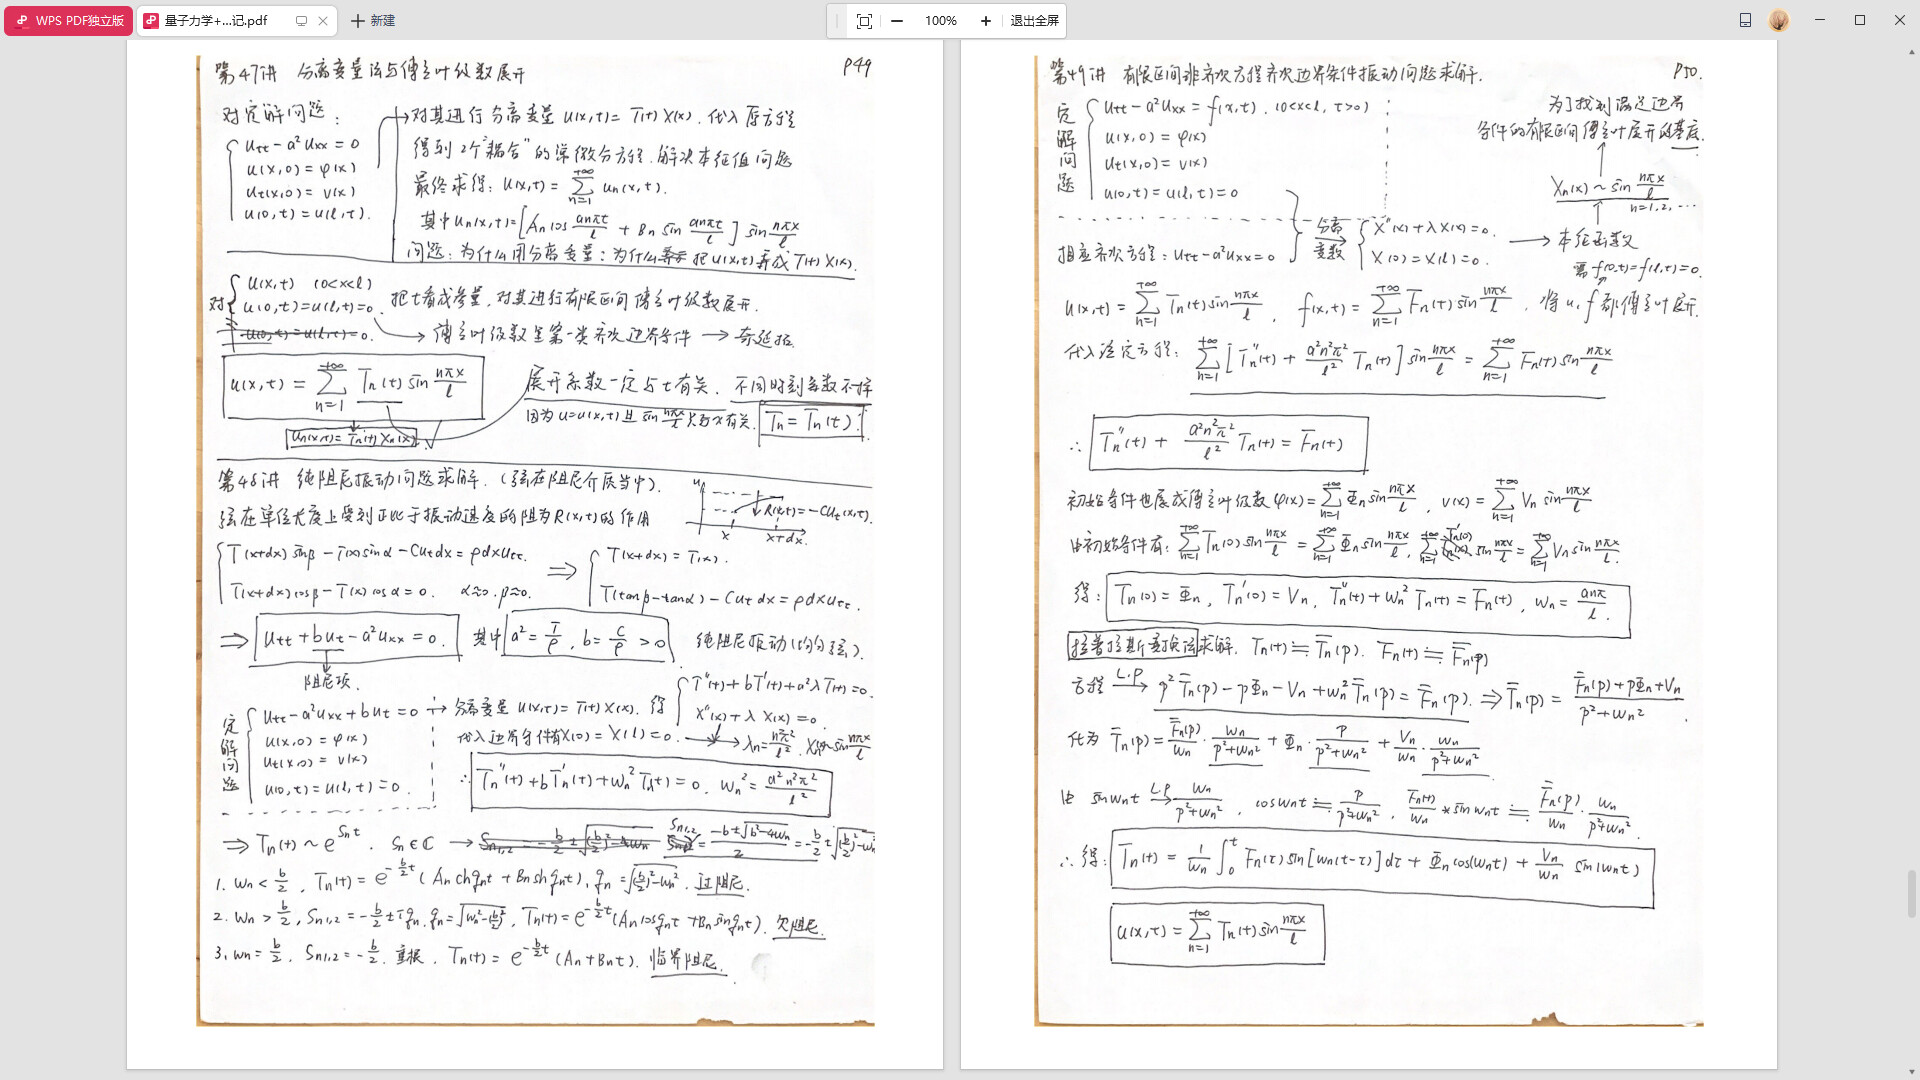Screen dimensions: 1920x1080
Task: Click the fit-to-screen icon in the toolbar
Action: point(864,21)
